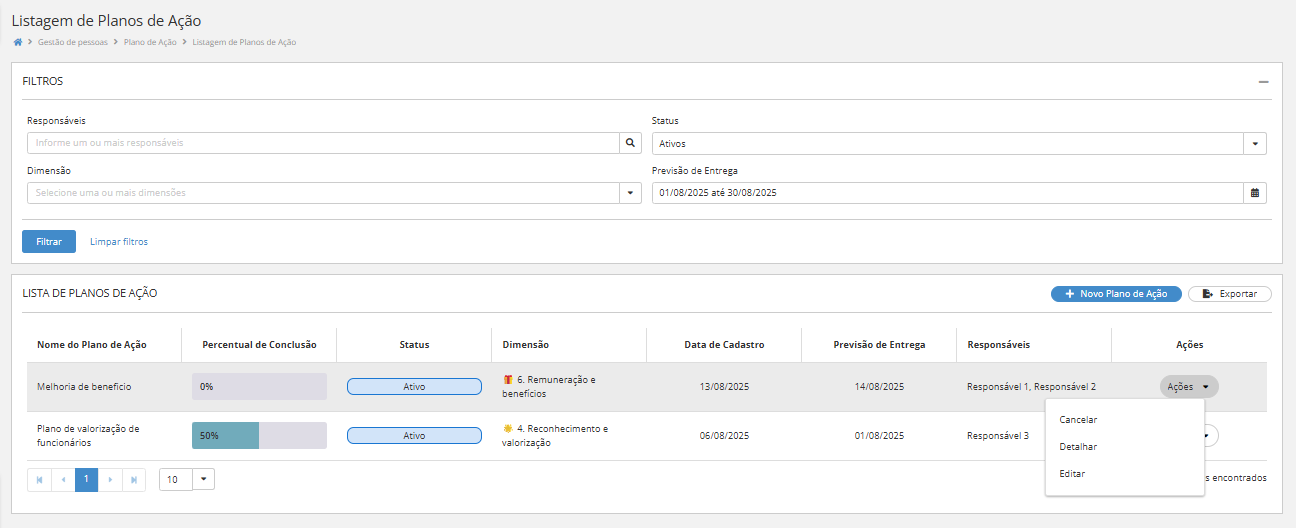The width and height of the screenshot is (1296, 528).
Task: Open the Status dropdown showing Ativos
Action: point(1255,143)
